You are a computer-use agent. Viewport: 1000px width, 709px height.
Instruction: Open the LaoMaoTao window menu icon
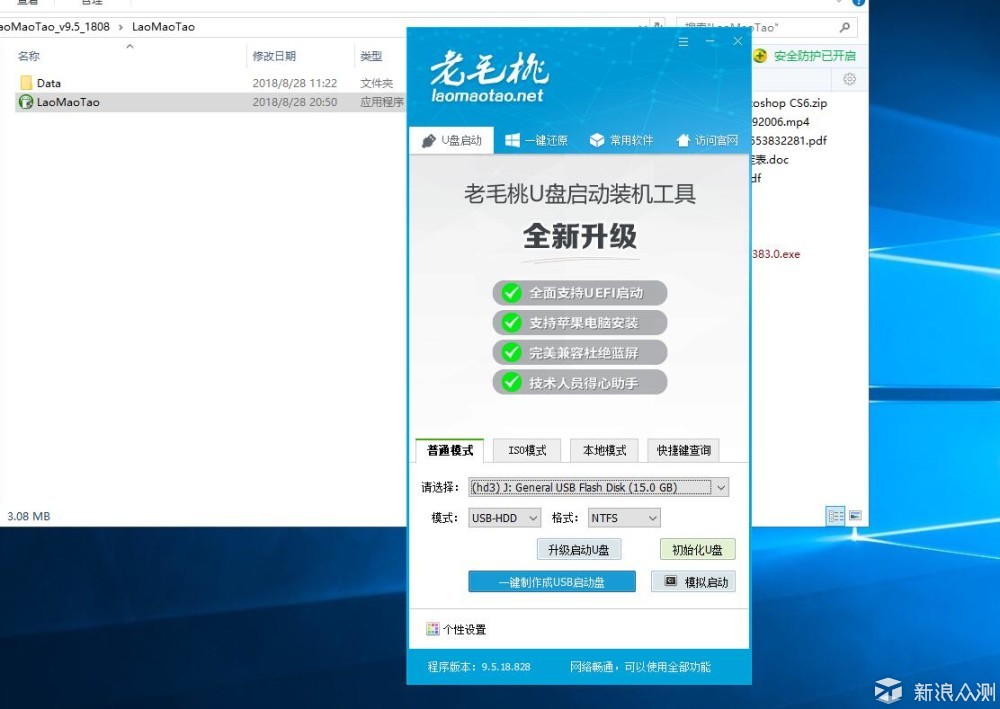coord(683,42)
